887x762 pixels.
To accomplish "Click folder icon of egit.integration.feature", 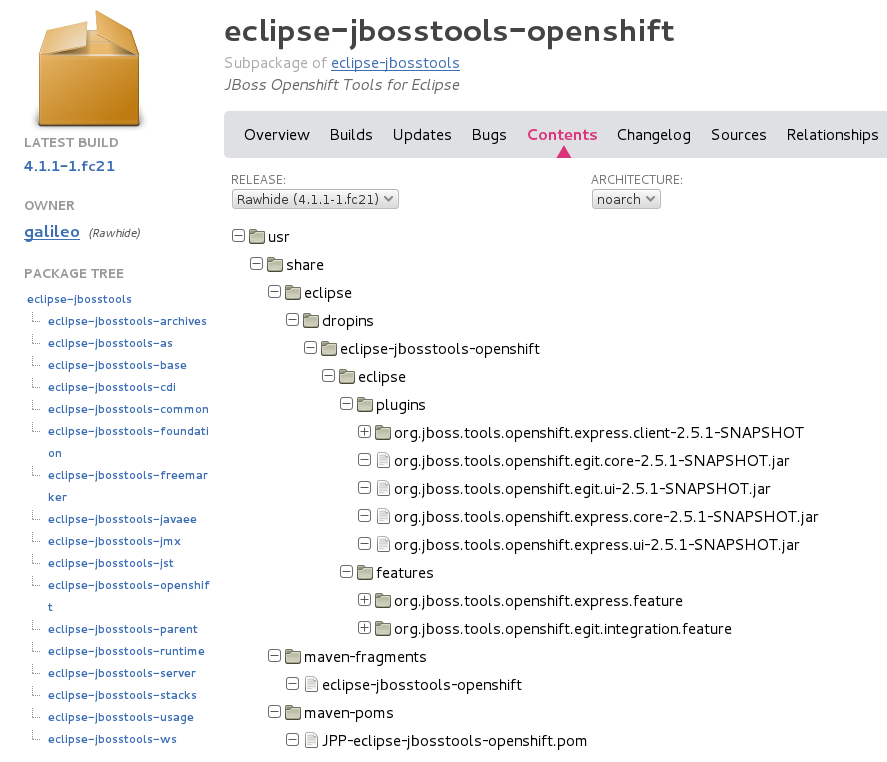I will 383,628.
